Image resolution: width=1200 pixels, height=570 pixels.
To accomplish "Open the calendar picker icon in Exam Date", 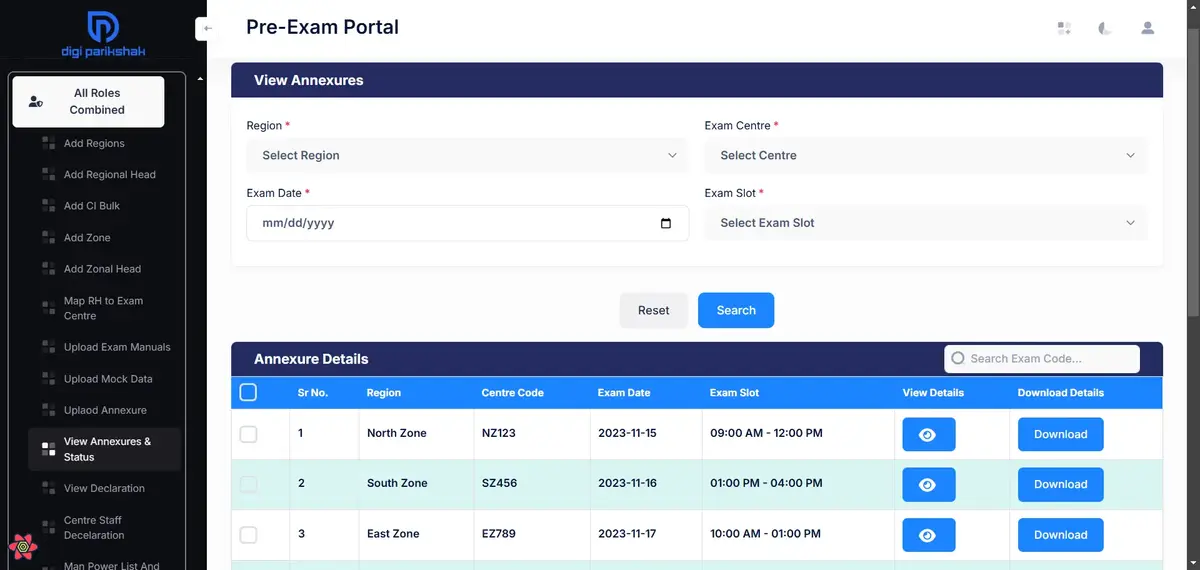I will (666, 223).
